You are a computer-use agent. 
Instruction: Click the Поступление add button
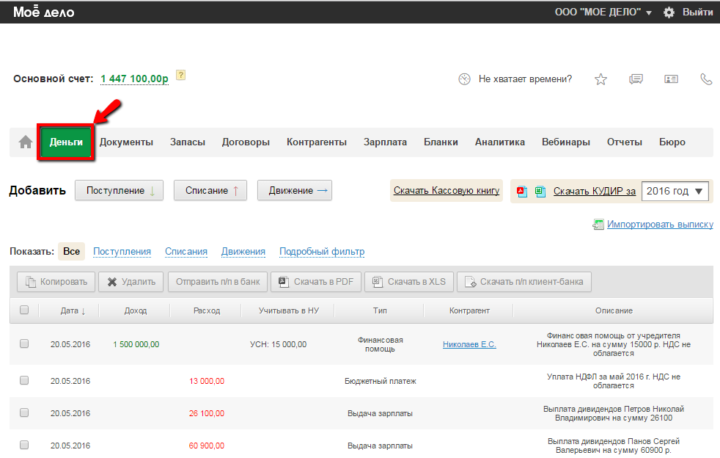tap(119, 190)
